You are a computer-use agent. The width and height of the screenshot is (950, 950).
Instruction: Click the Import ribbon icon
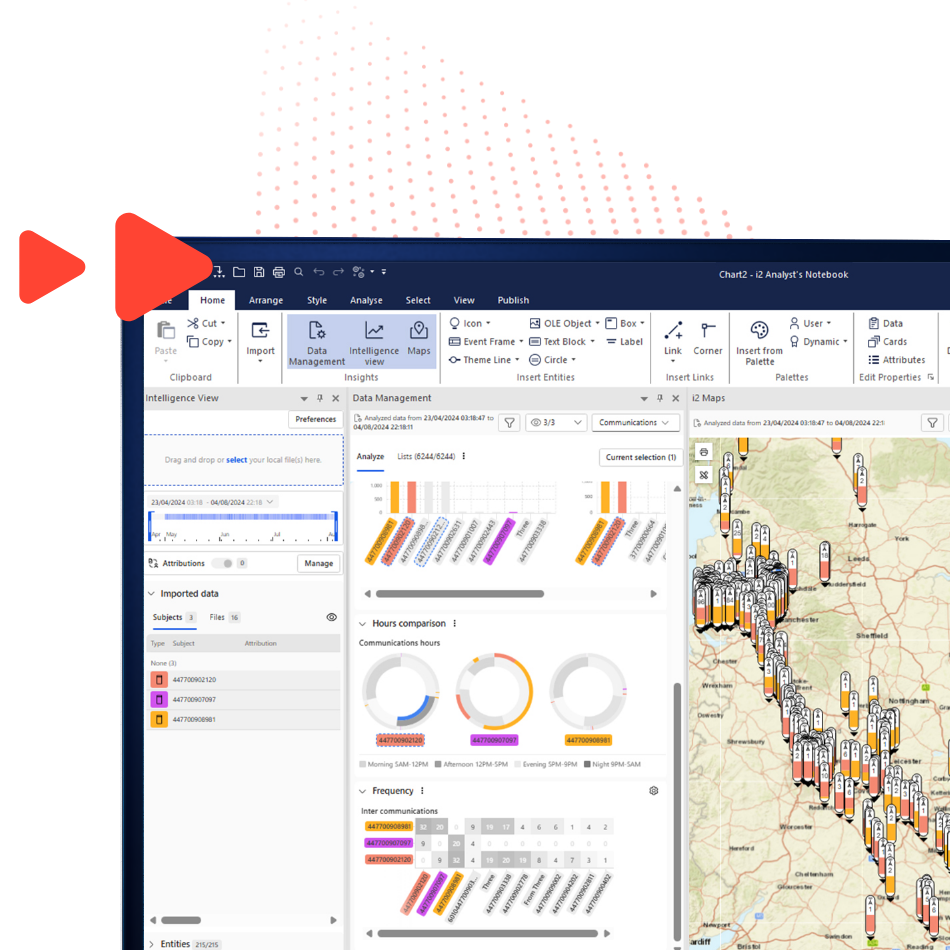260,335
